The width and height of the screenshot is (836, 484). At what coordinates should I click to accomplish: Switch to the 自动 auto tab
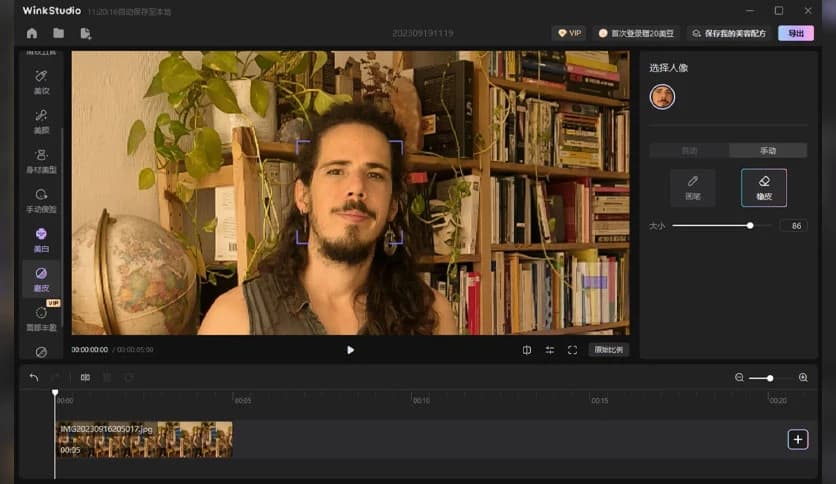pyautogui.click(x=690, y=151)
